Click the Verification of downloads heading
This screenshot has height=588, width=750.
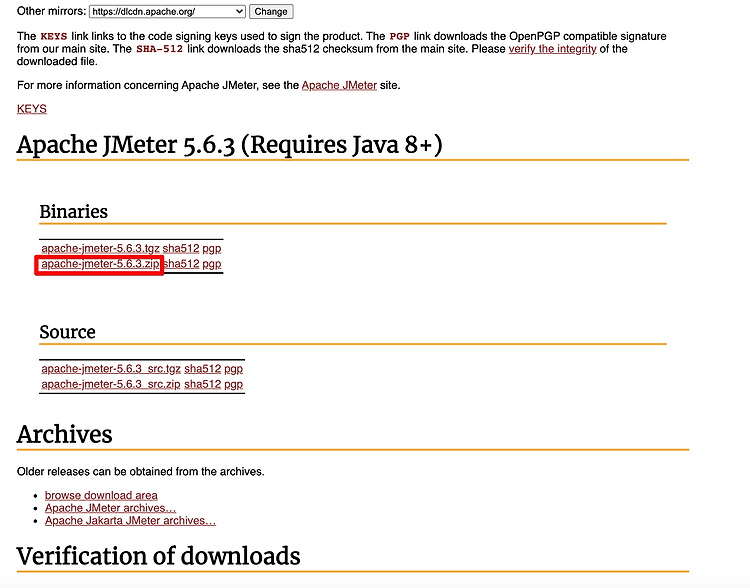(158, 556)
